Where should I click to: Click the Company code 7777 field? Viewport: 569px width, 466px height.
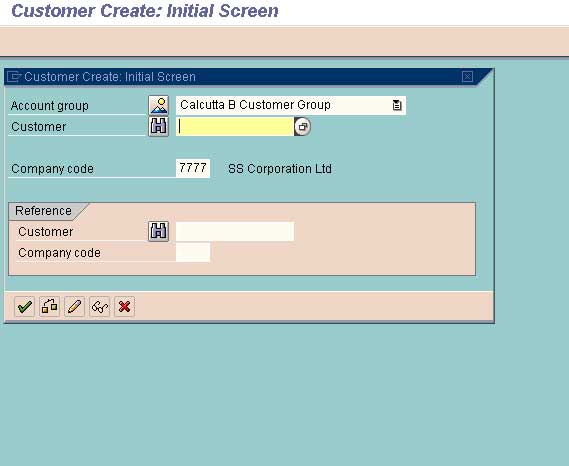pos(193,168)
